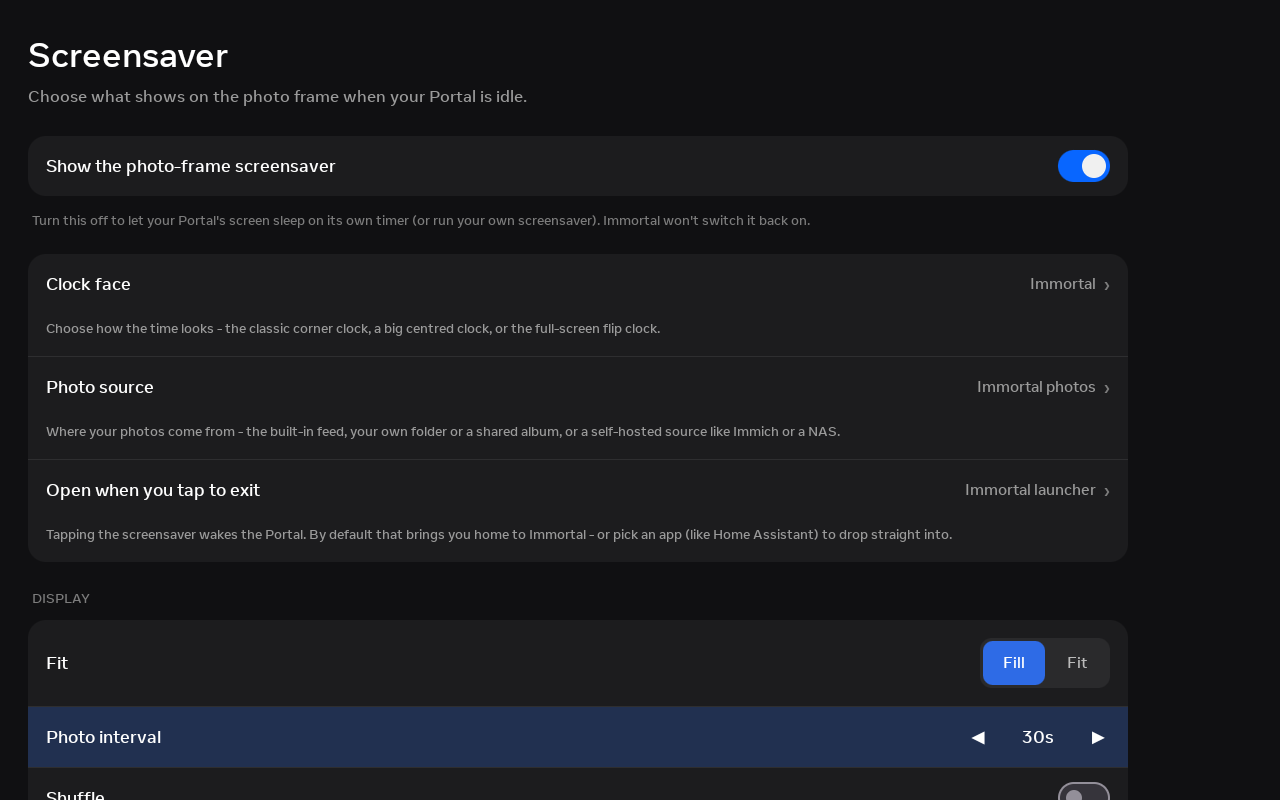
Task: Click 'Choose what shows on the photo frame' subtitle
Action: coord(277,97)
